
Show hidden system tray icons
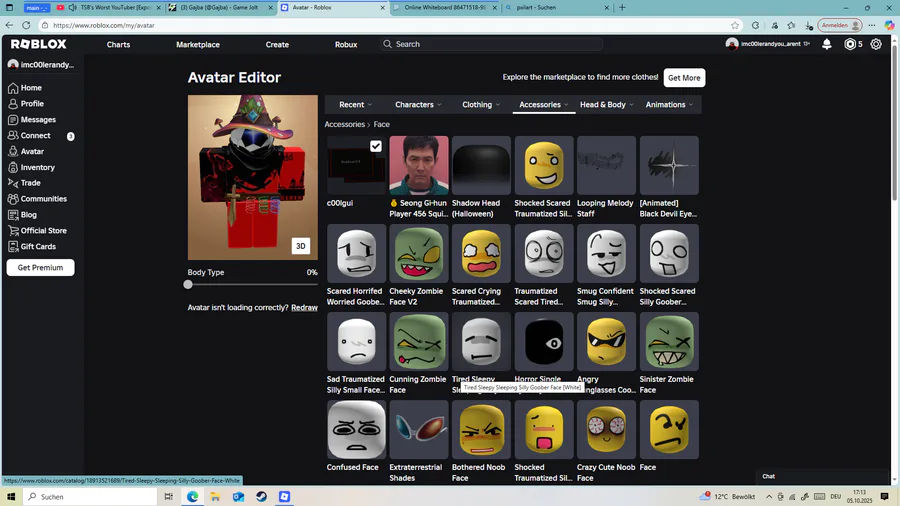pos(769,497)
